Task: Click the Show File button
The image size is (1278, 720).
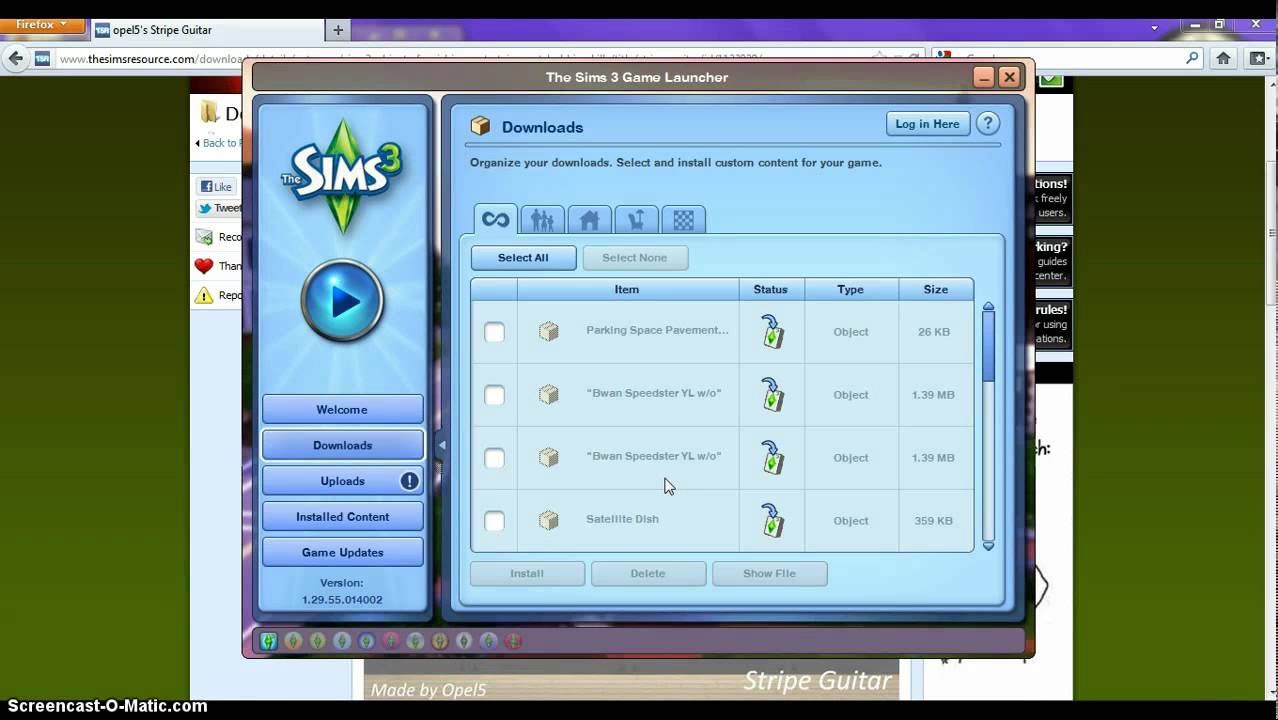Action: tap(769, 573)
